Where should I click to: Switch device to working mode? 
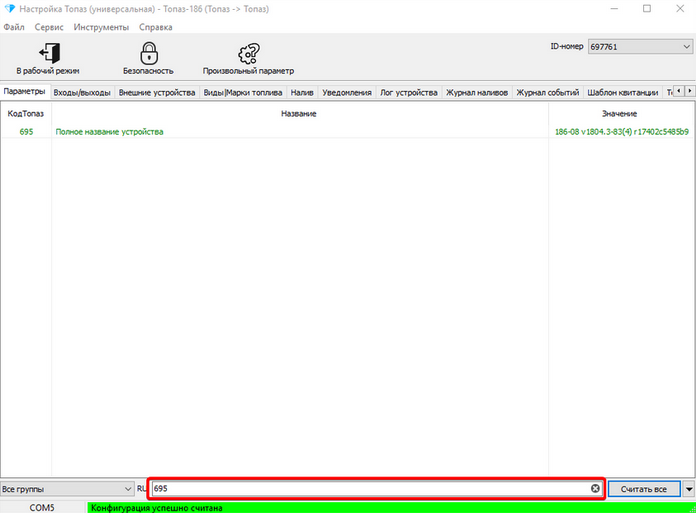48,59
